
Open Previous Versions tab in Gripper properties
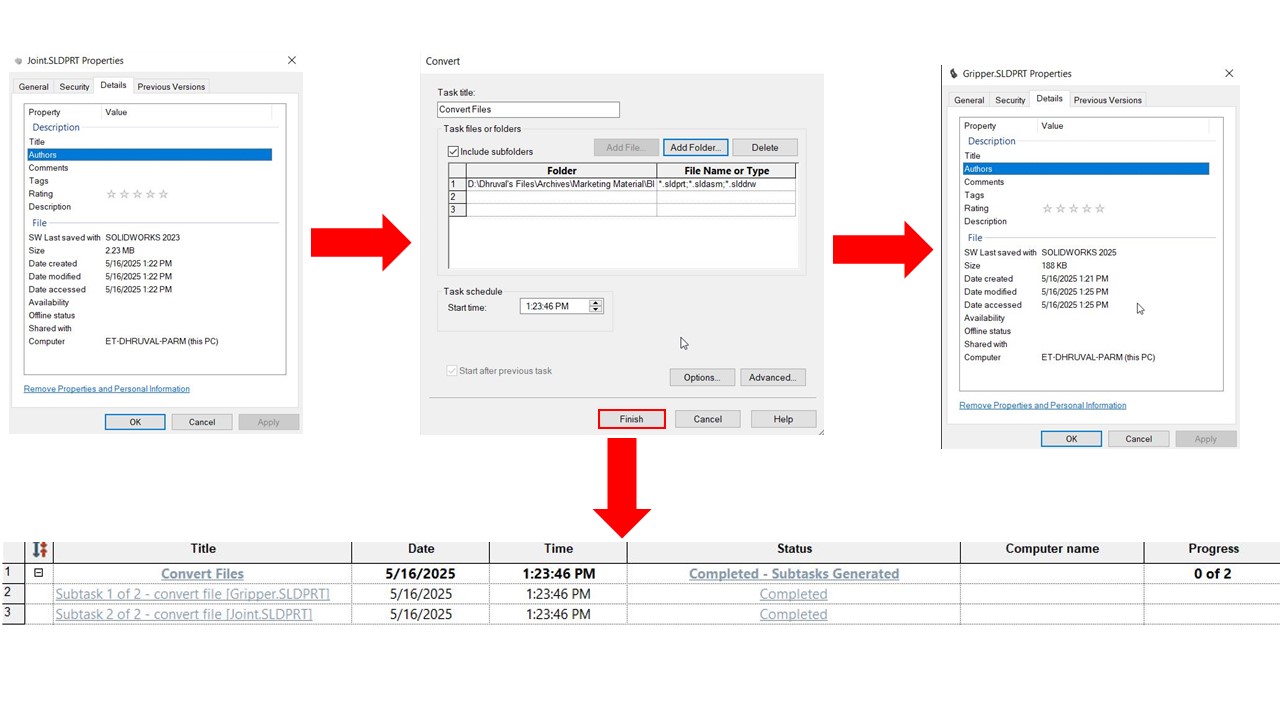click(x=1107, y=100)
